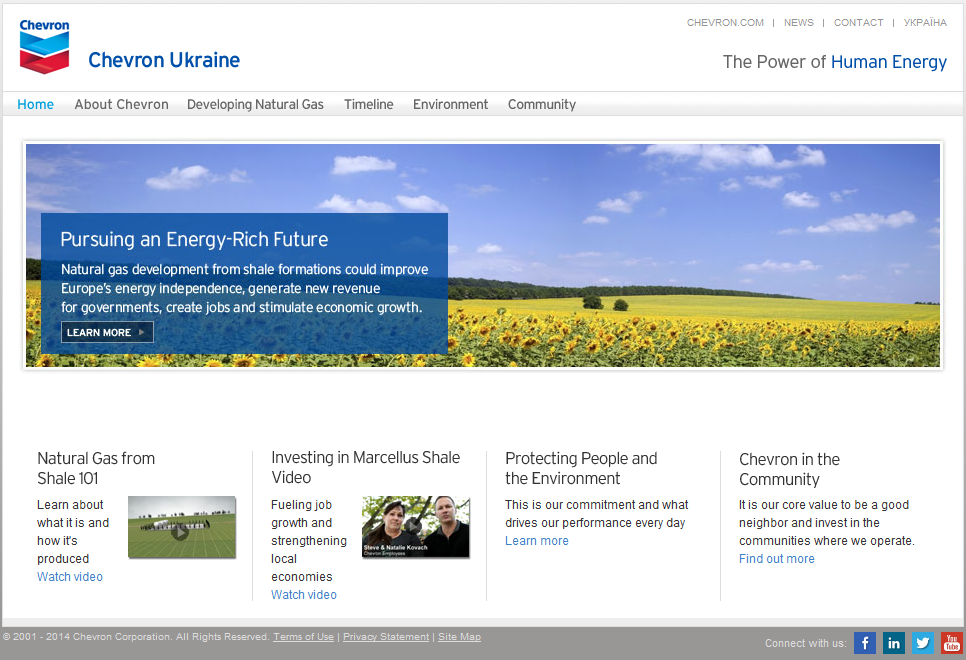
Task: Open the Community menu item
Action: [542, 104]
